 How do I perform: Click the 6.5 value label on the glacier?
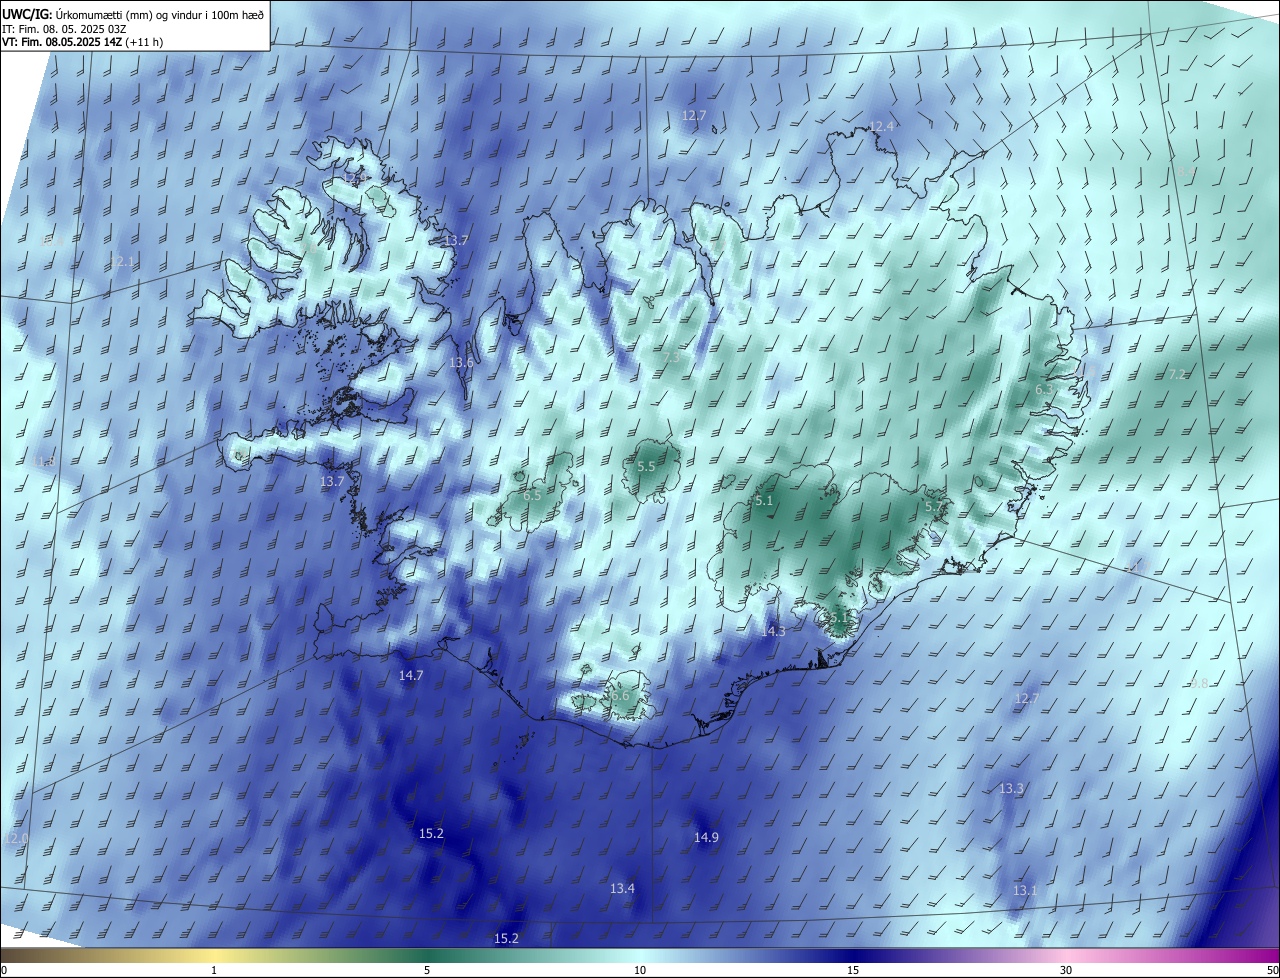pos(532,495)
